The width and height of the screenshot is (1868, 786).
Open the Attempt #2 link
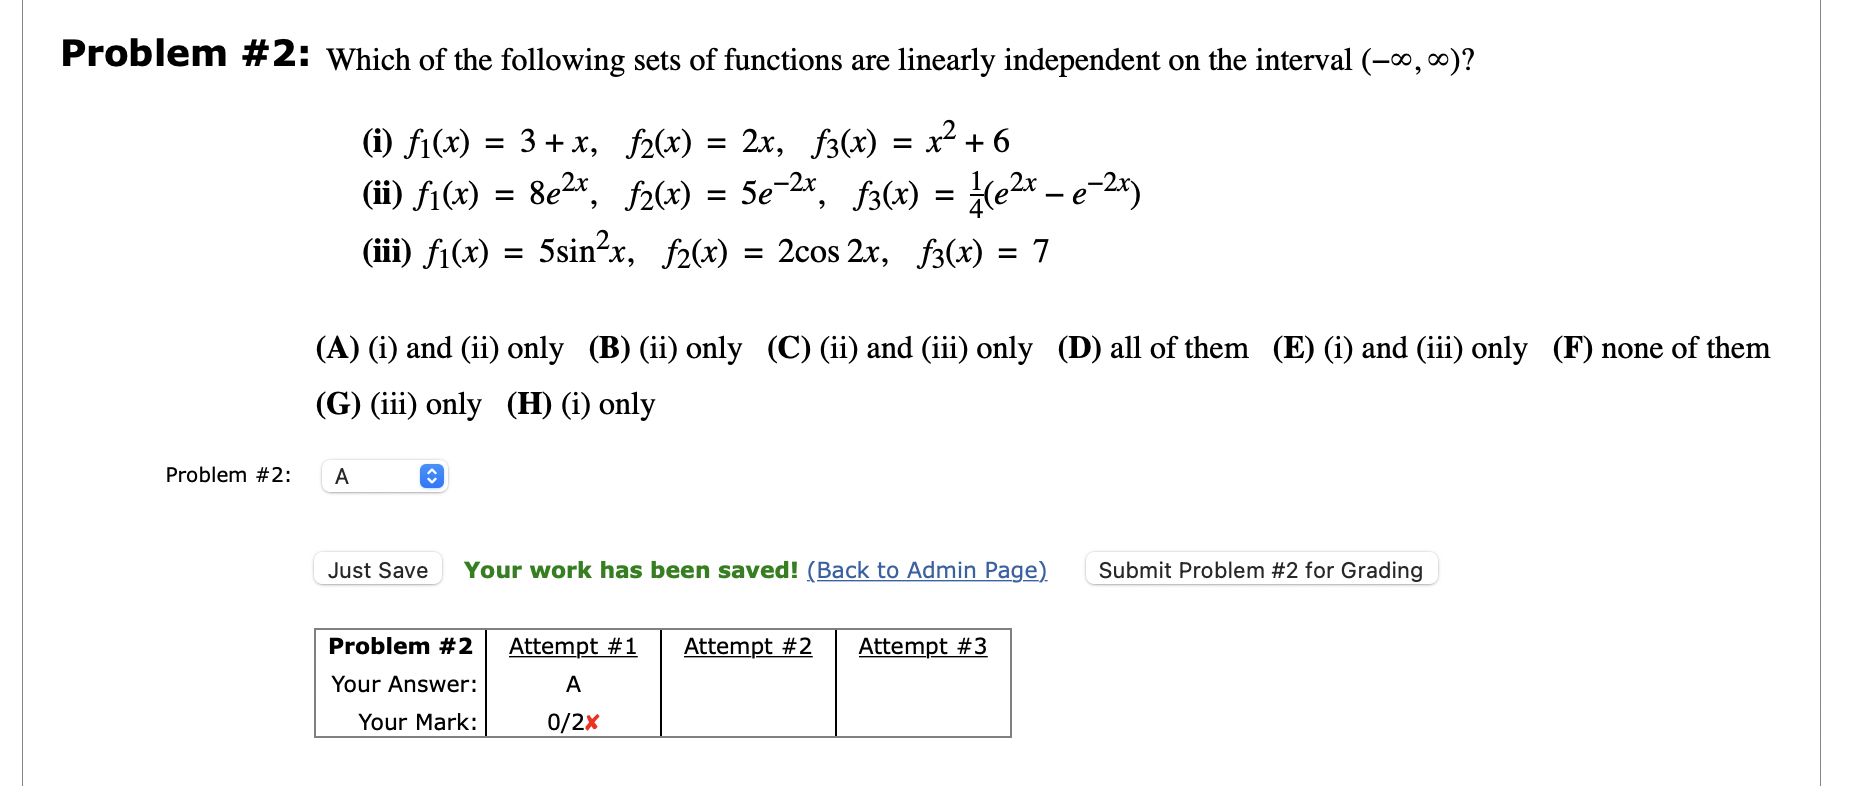(747, 646)
